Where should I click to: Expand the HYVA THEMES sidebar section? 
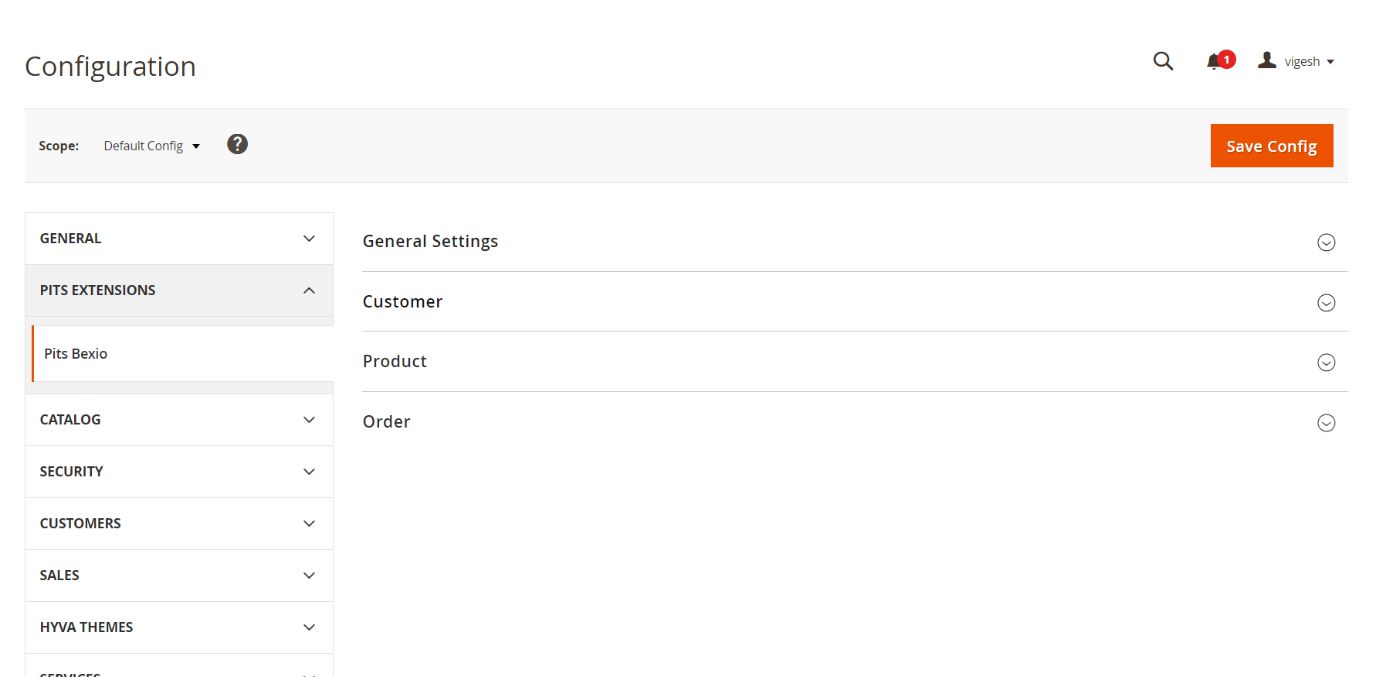click(x=179, y=628)
